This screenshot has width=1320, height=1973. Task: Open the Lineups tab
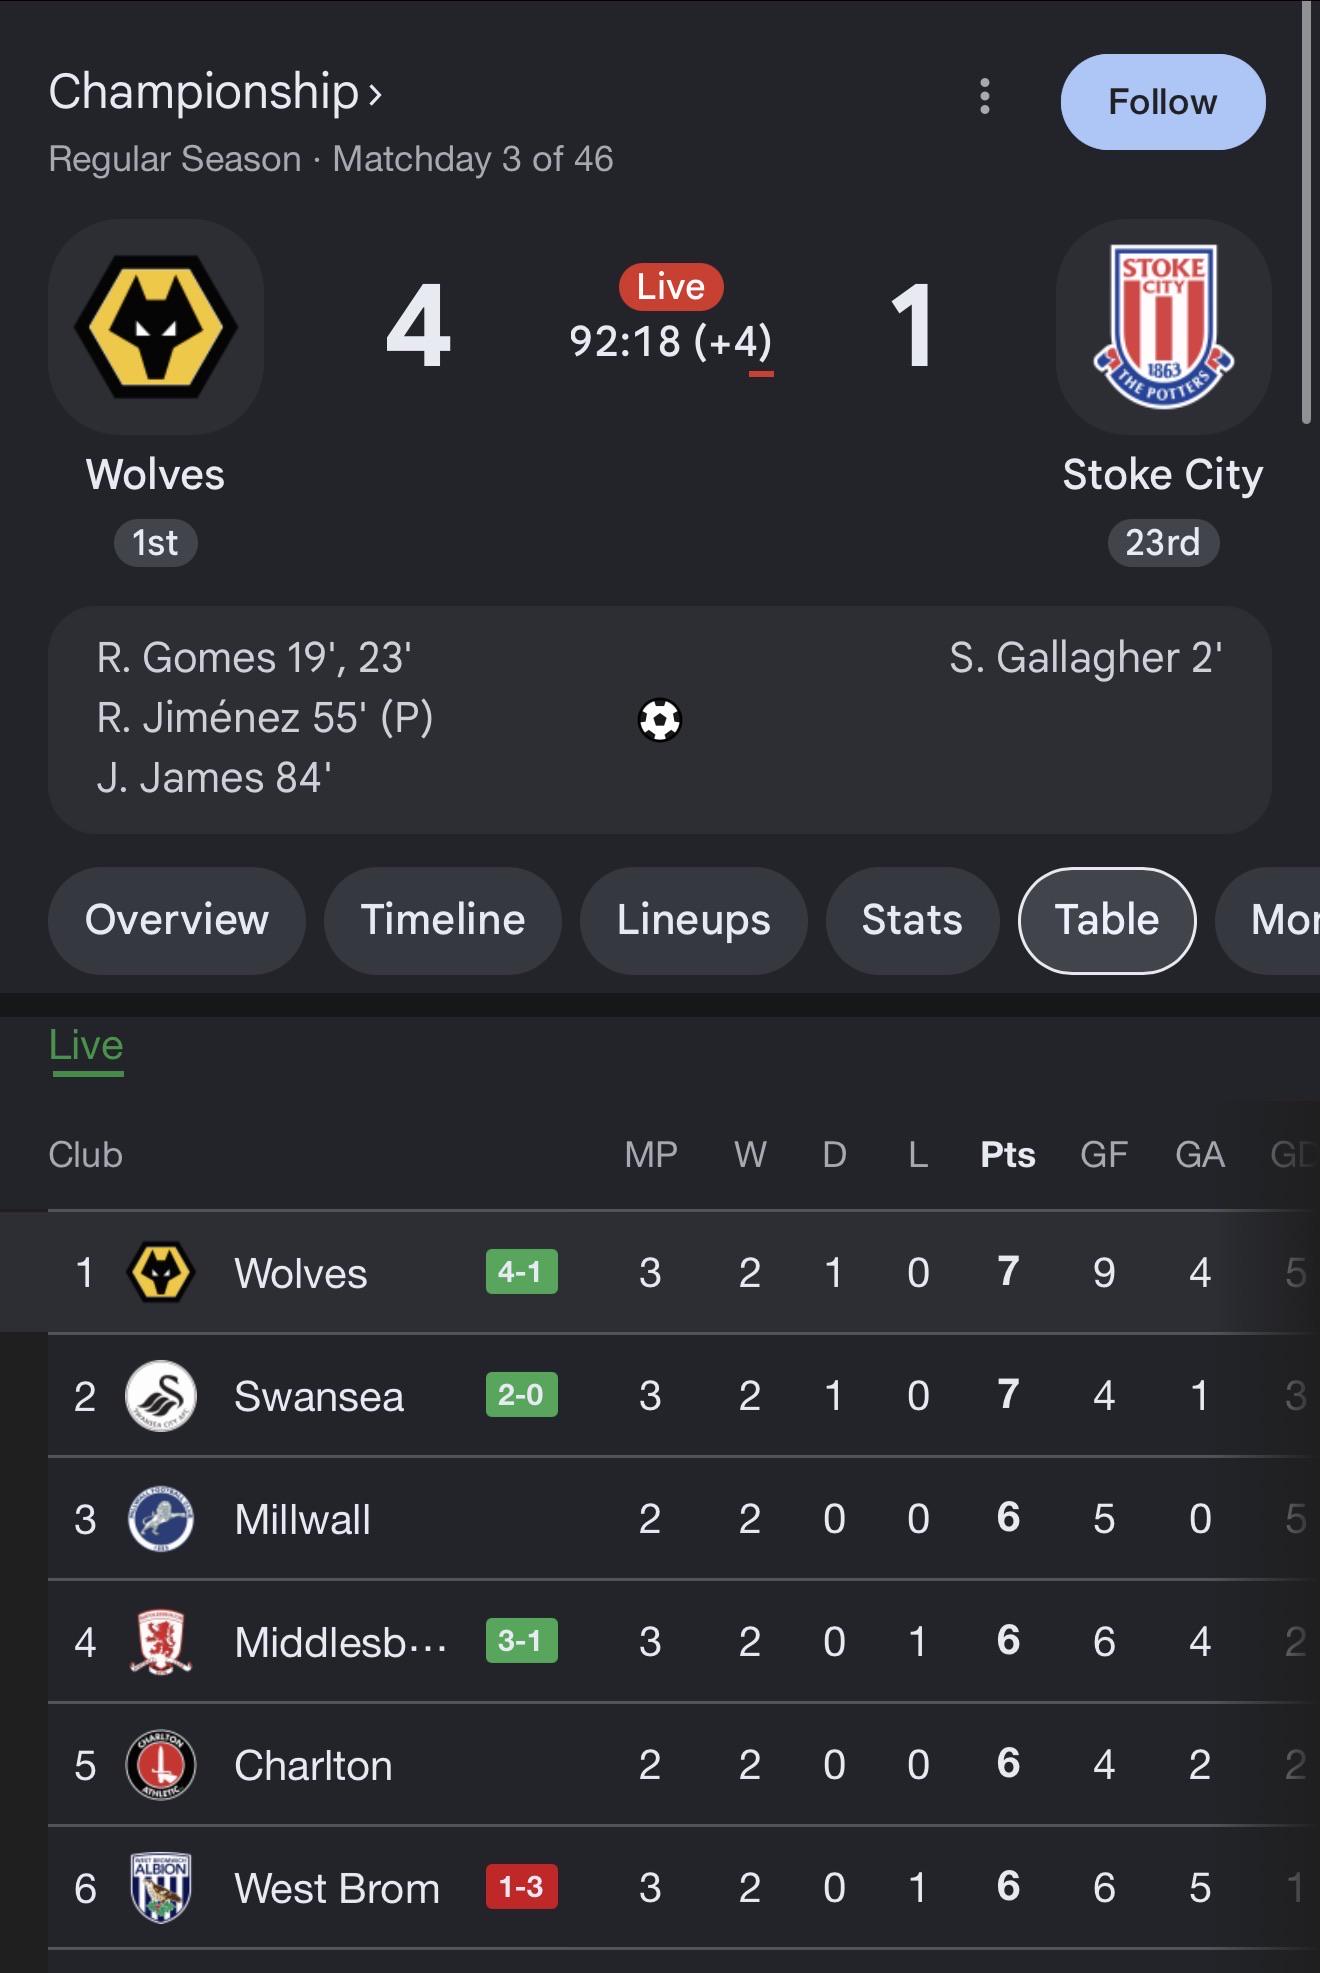click(694, 920)
